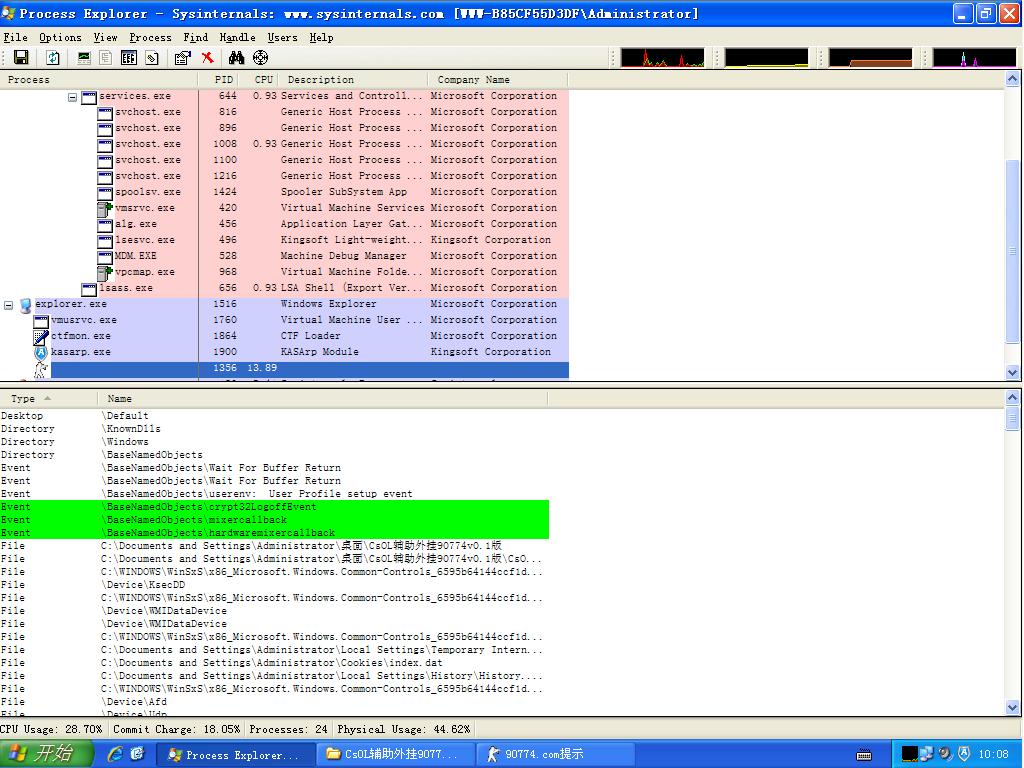
Task: Select the ctfmon.exe pen icon
Action: click(x=40, y=337)
